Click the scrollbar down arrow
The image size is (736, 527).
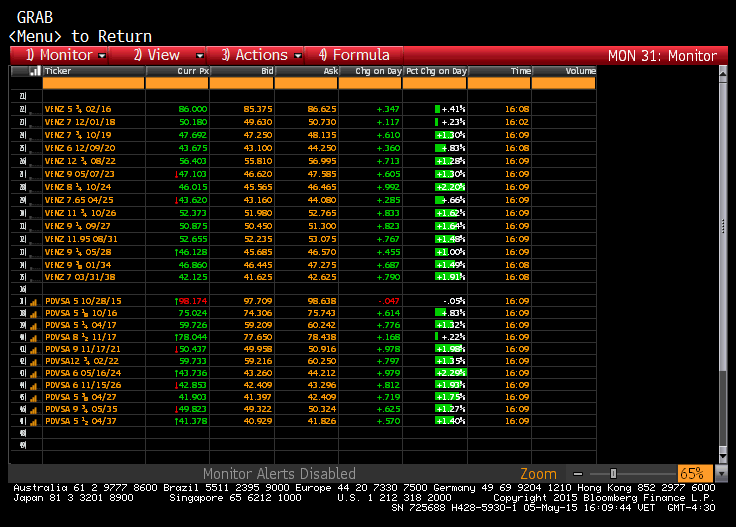(723, 457)
